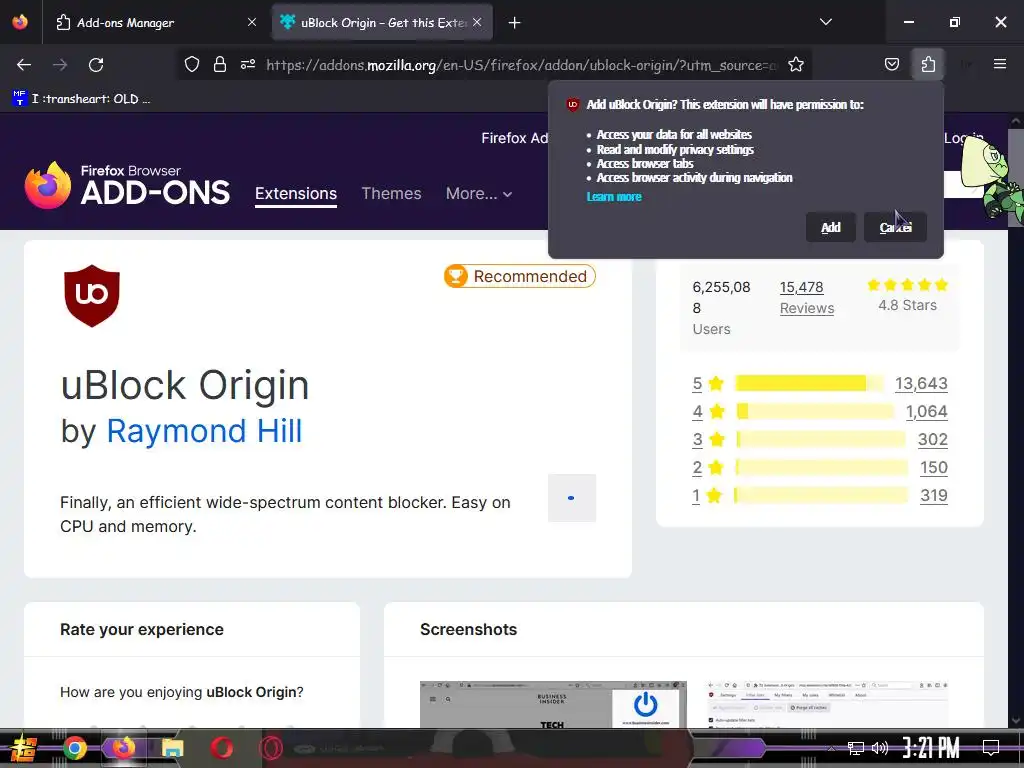Expand the More… dropdown menu
The image size is (1024, 768).
click(x=479, y=194)
